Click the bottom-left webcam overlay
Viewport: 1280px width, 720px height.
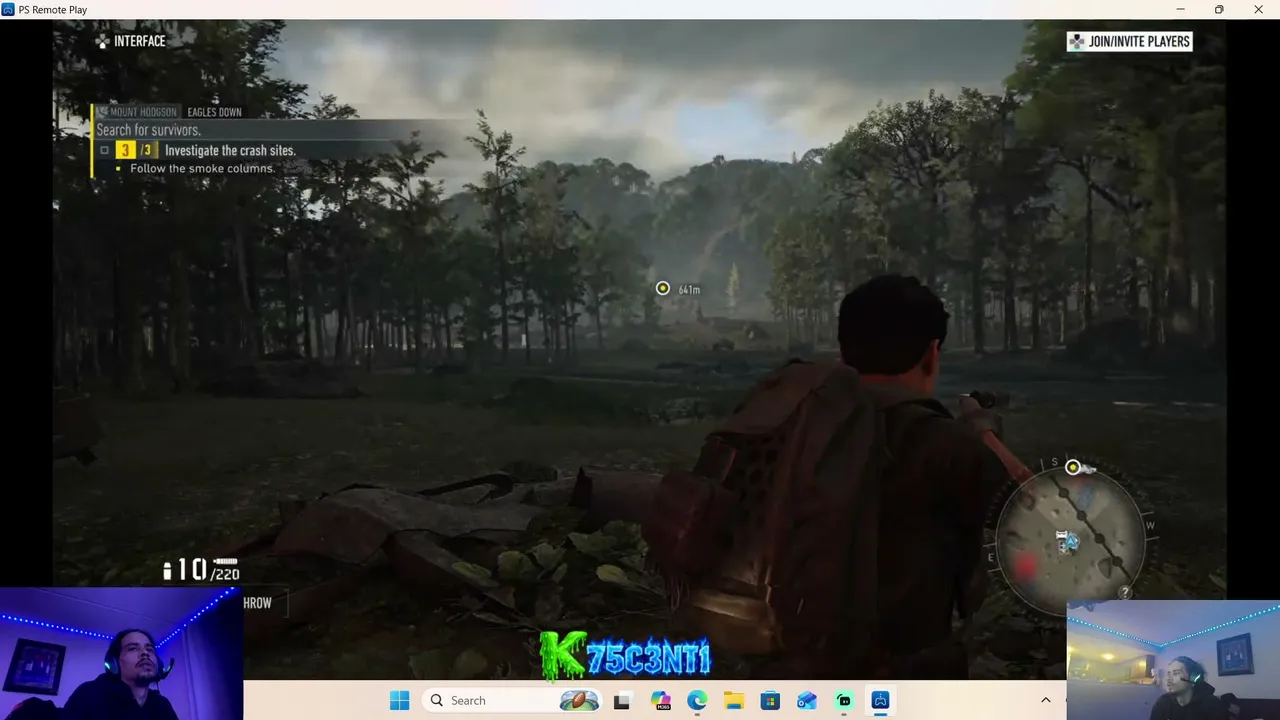121,653
